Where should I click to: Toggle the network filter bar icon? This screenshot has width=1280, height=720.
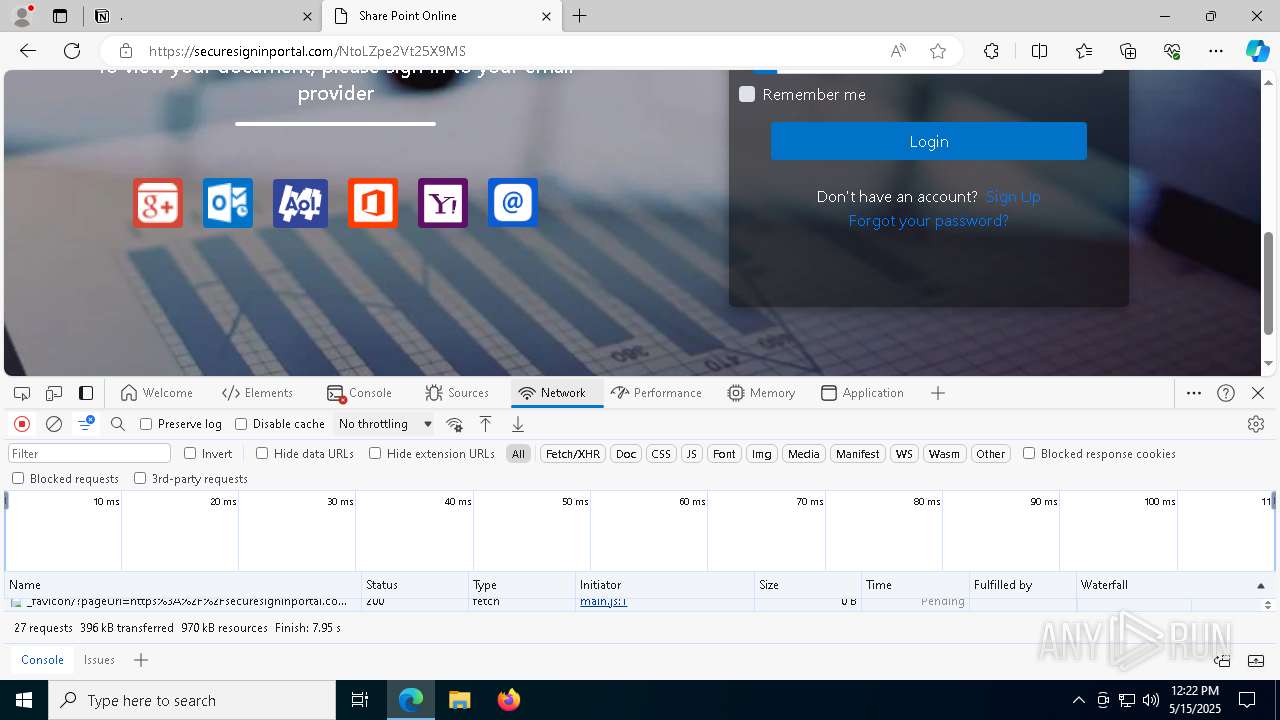click(86, 424)
